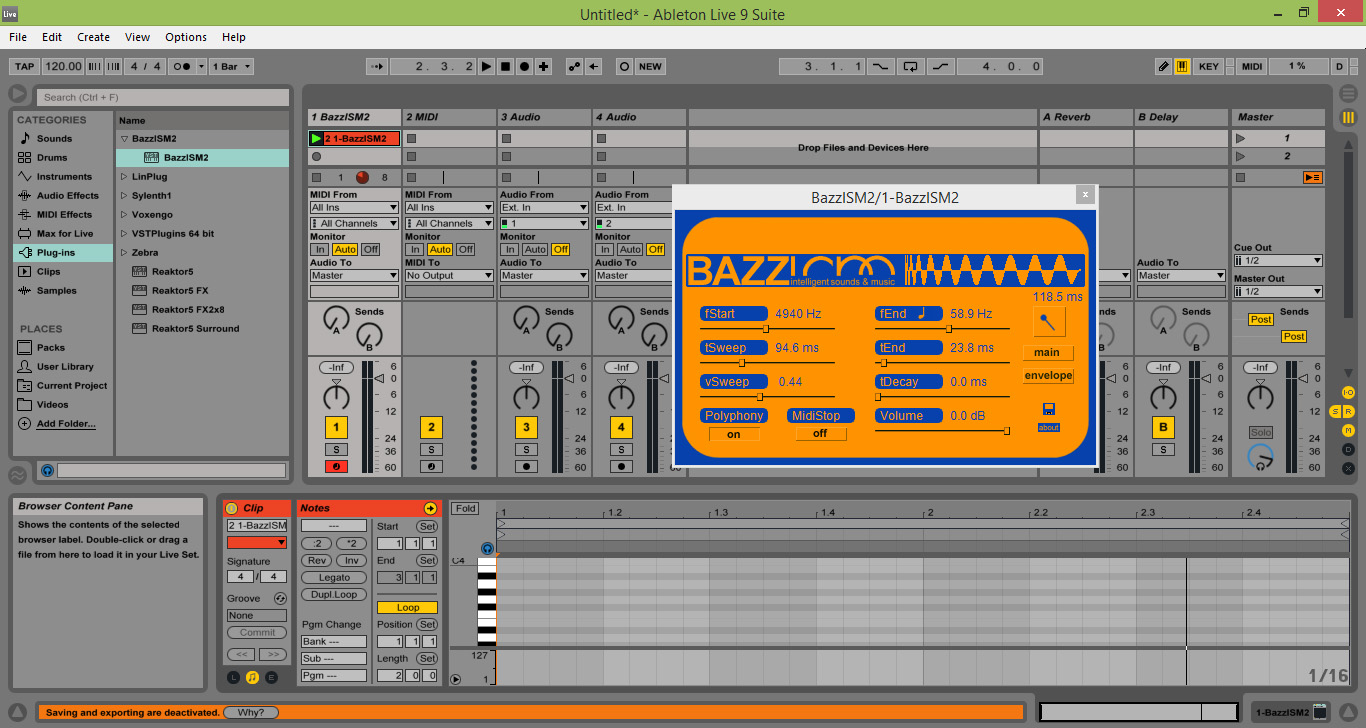This screenshot has width=1366, height=728.
Task: Open the View menu
Action: pos(138,37)
